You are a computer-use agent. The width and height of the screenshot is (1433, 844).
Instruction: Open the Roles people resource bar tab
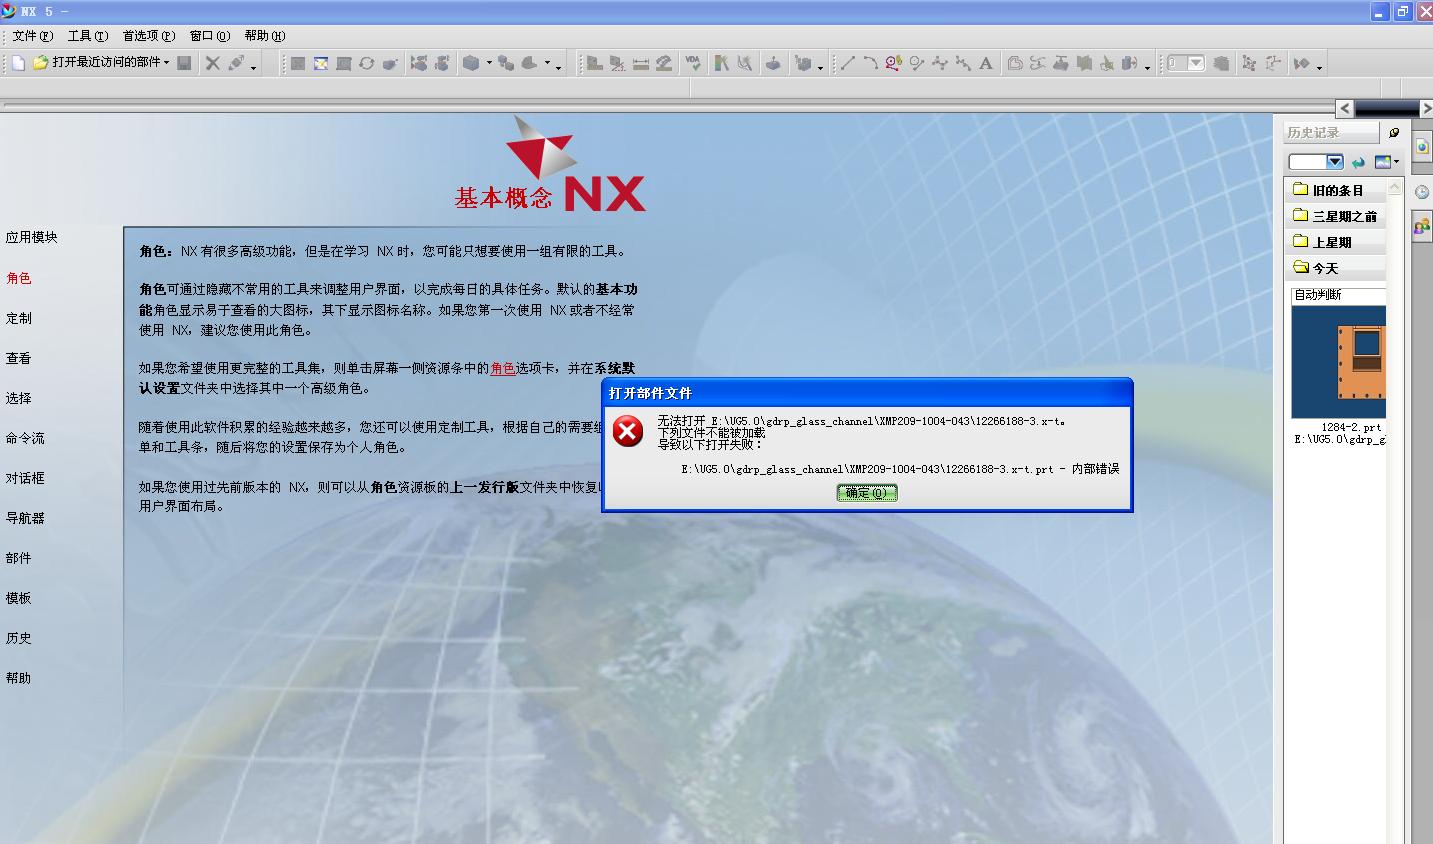[x=1421, y=227]
